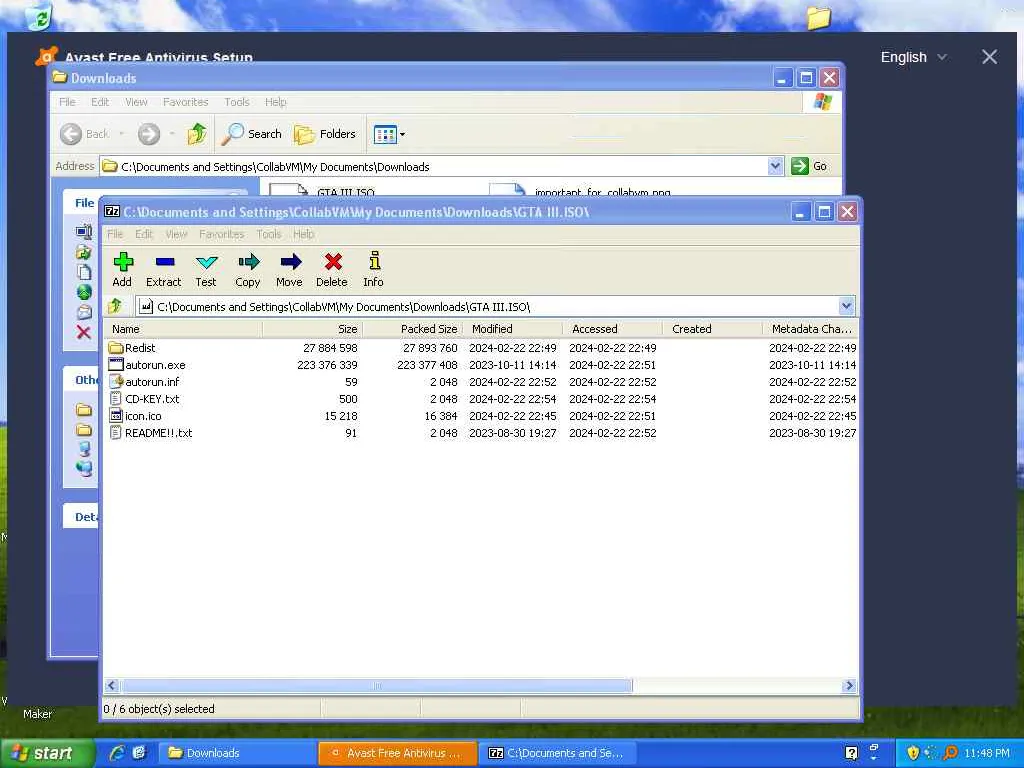The width and height of the screenshot is (1024, 768).
Task: Click the Add button in 7-Zip toolbar
Action: pyautogui.click(x=122, y=270)
